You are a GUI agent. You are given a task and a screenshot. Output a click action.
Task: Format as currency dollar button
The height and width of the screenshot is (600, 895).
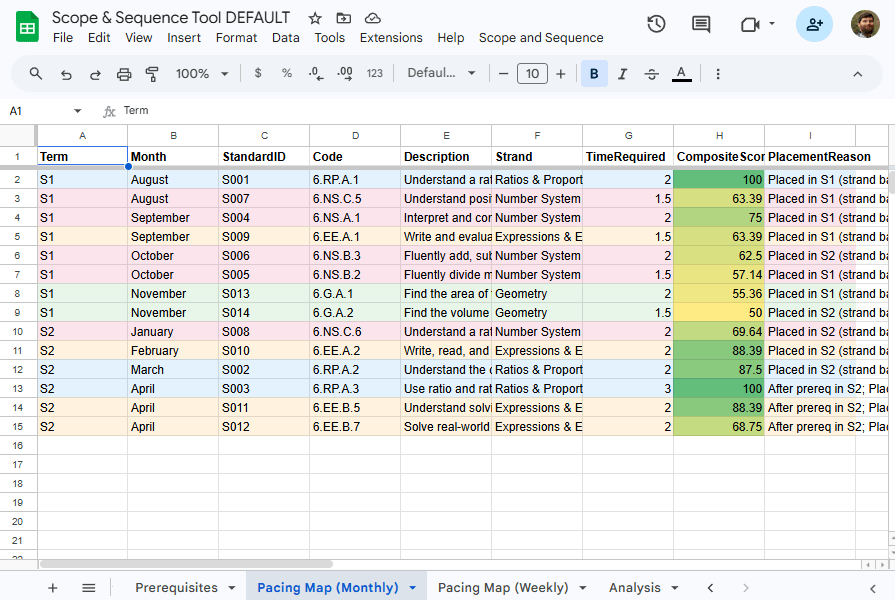click(x=258, y=74)
